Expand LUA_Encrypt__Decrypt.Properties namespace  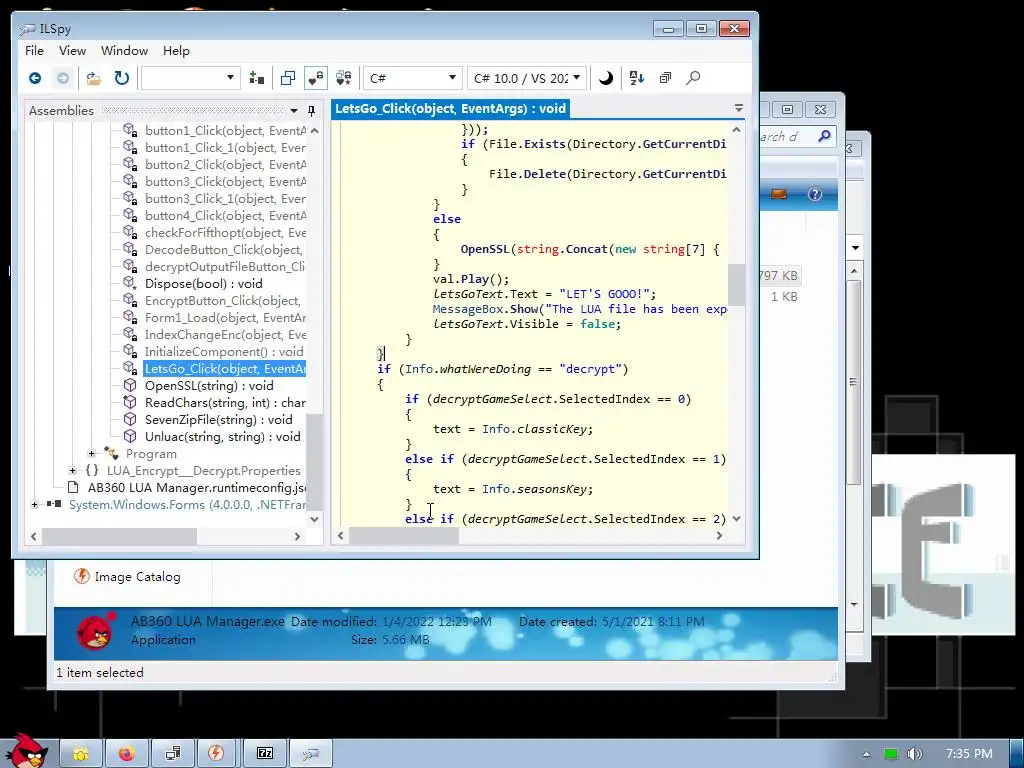[x=72, y=470]
